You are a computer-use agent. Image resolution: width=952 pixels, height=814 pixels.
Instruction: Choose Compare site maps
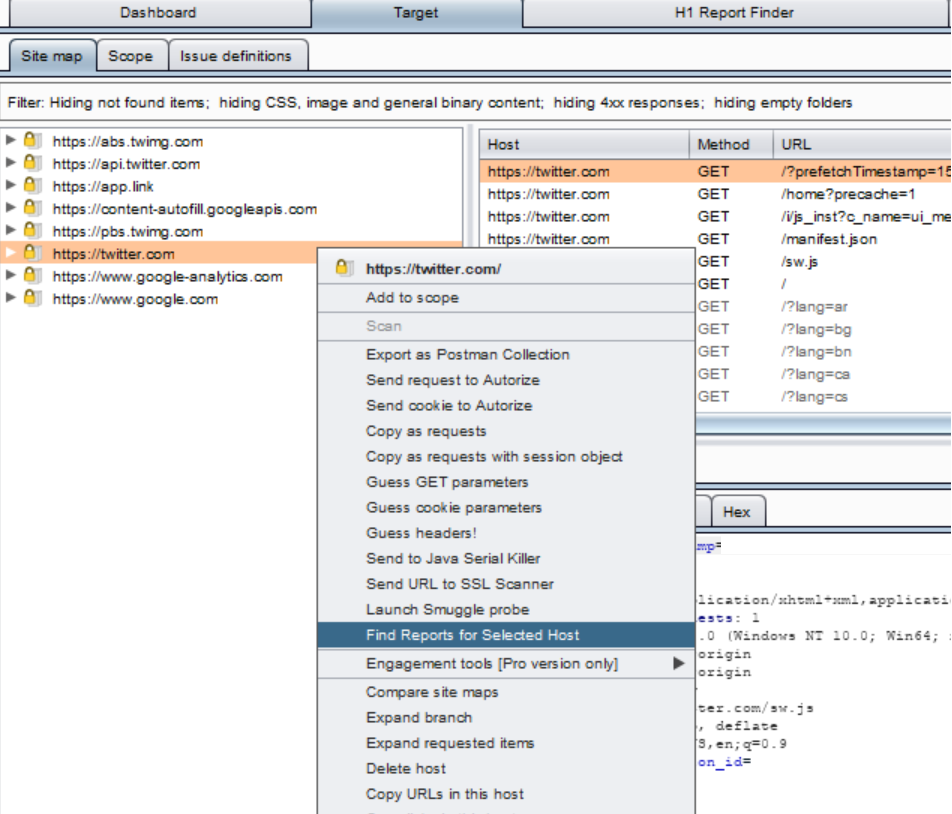point(506,692)
